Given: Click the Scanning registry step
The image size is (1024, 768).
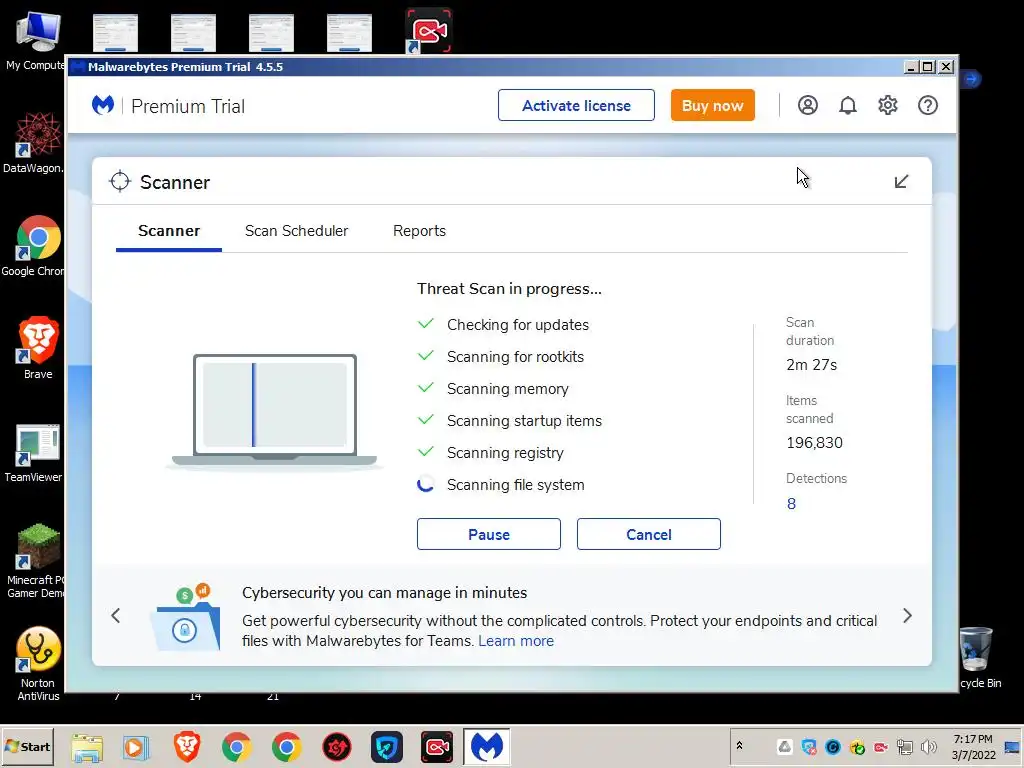Looking at the screenshot, I should [505, 453].
